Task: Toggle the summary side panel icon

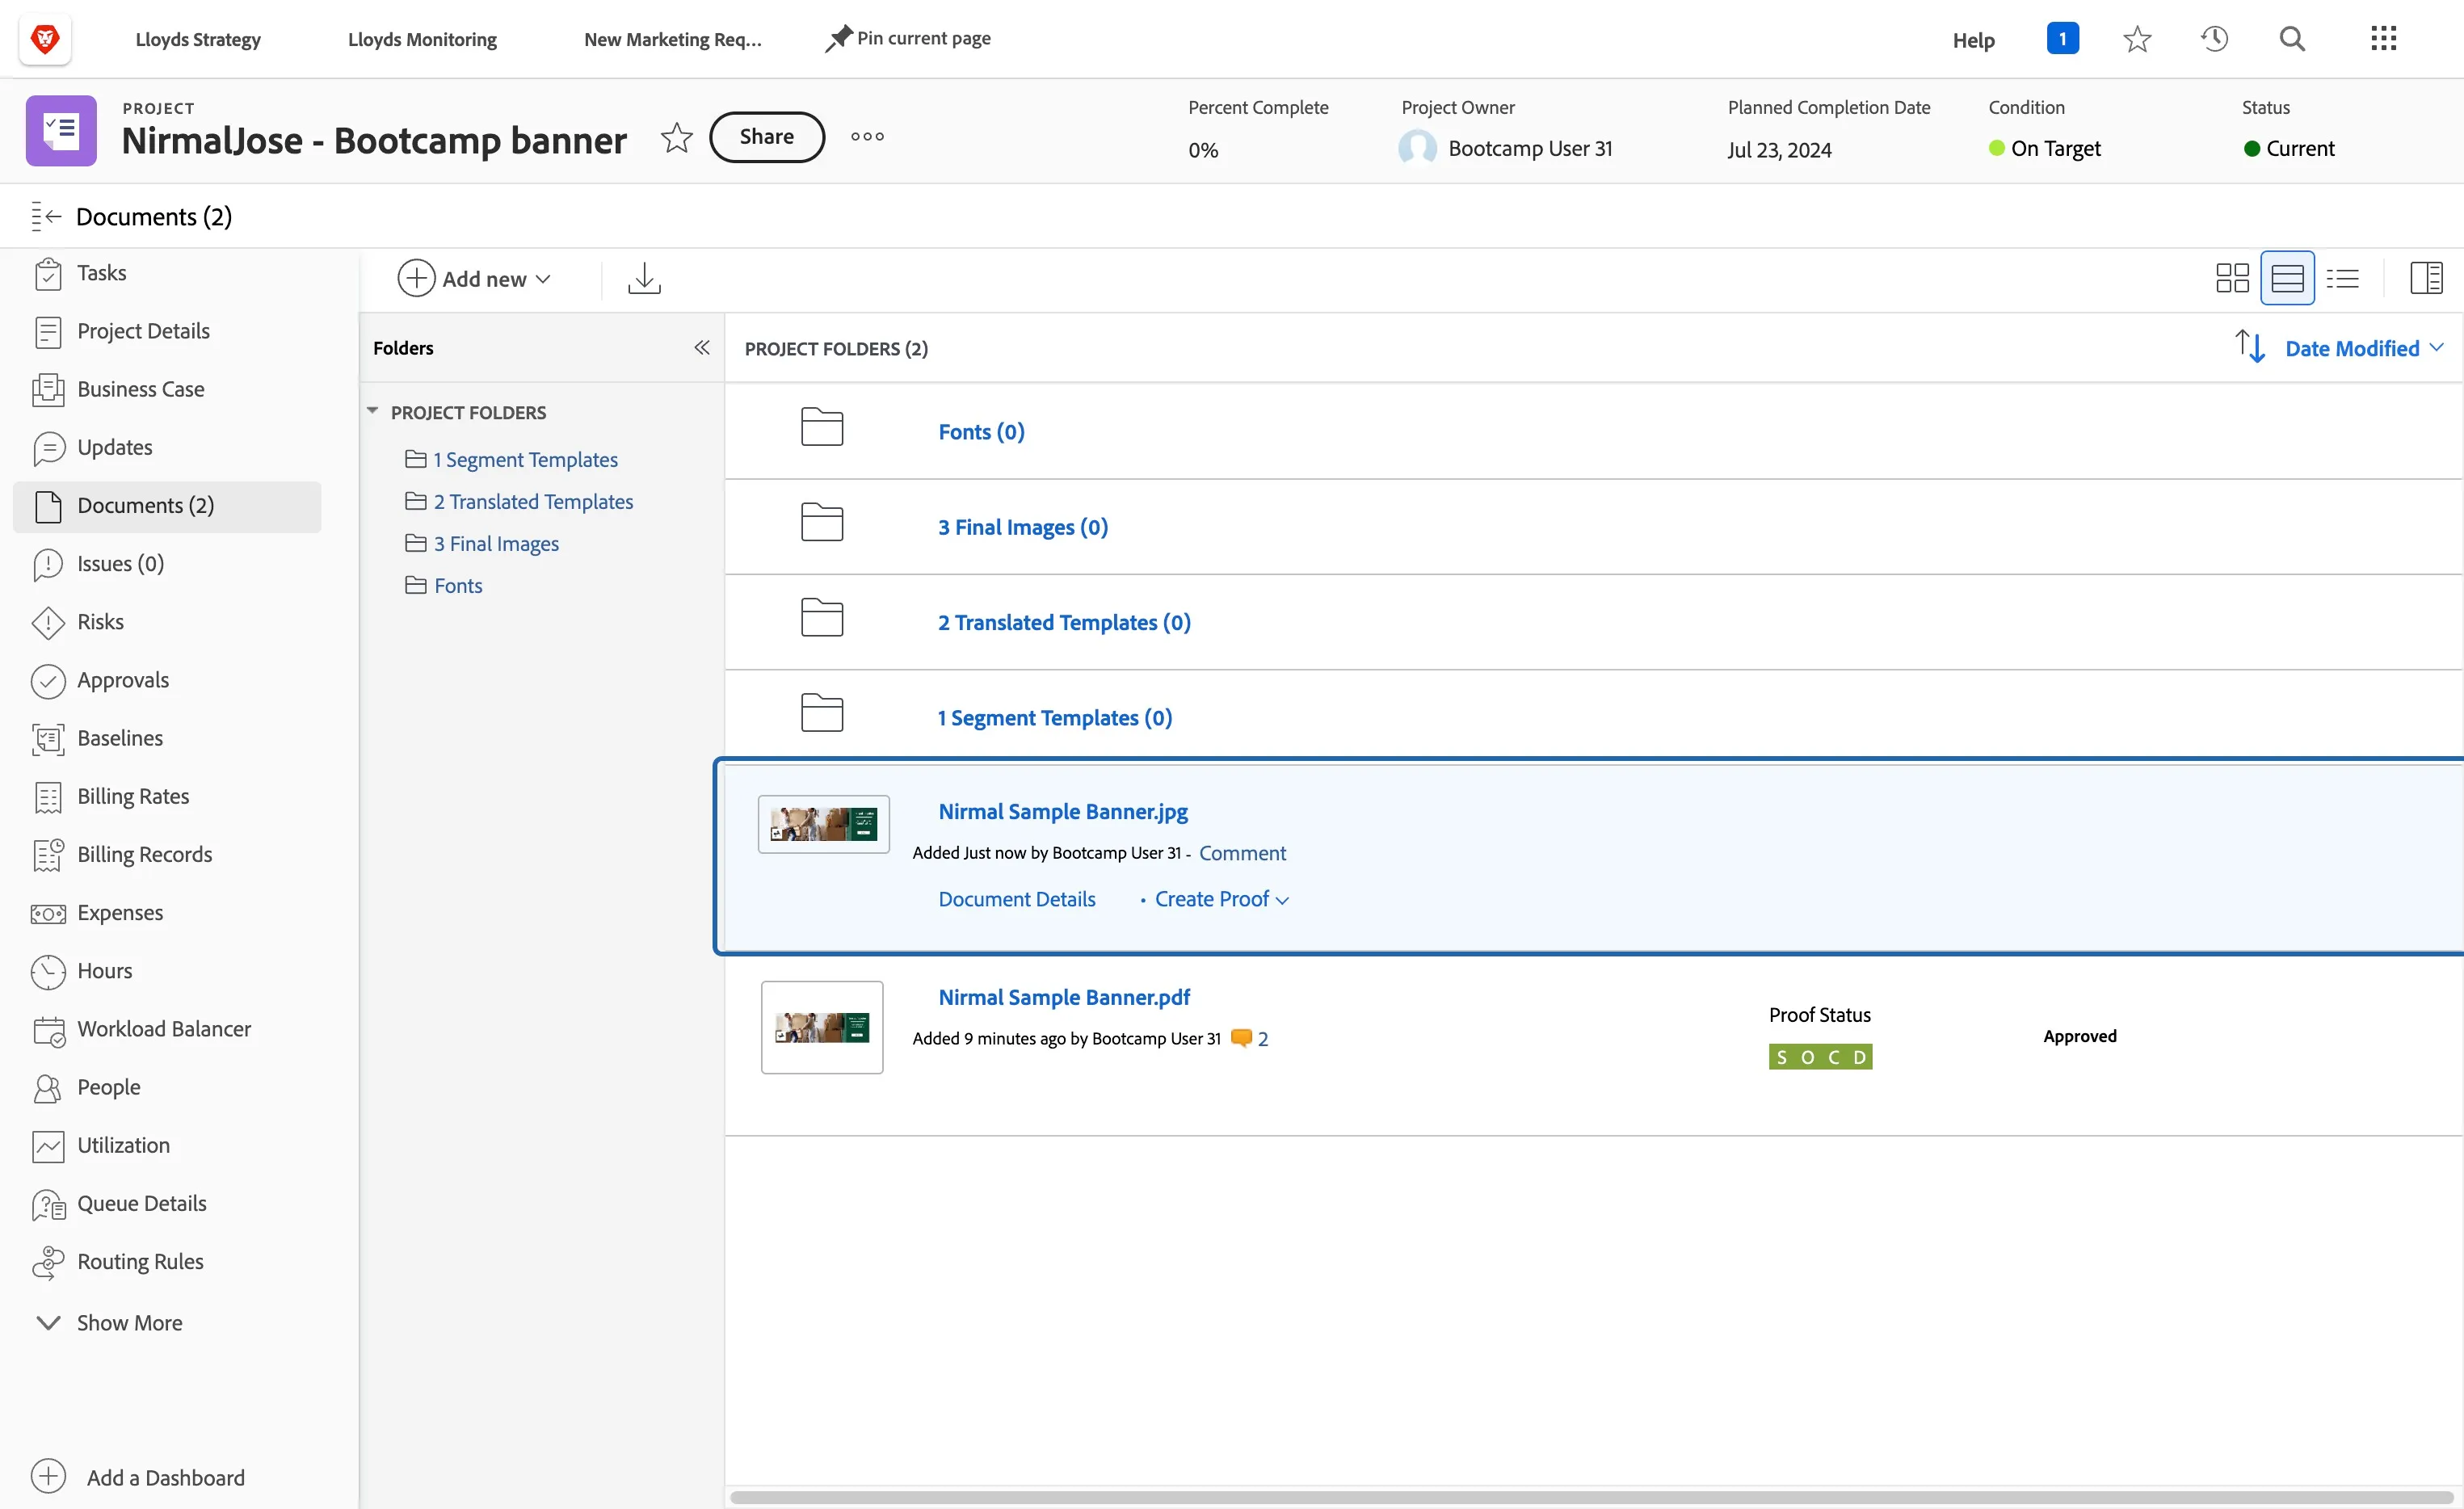Action: click(x=2426, y=278)
